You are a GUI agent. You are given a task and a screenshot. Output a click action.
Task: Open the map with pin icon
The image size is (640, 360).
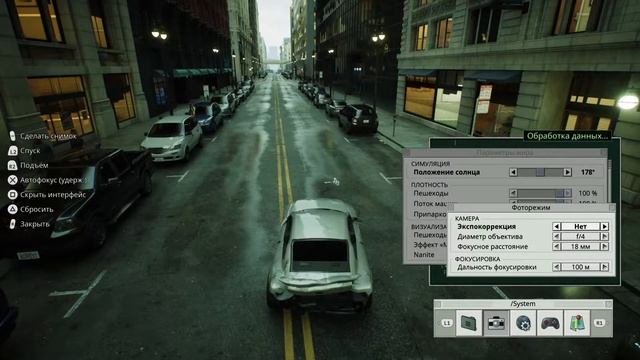(x=577, y=323)
